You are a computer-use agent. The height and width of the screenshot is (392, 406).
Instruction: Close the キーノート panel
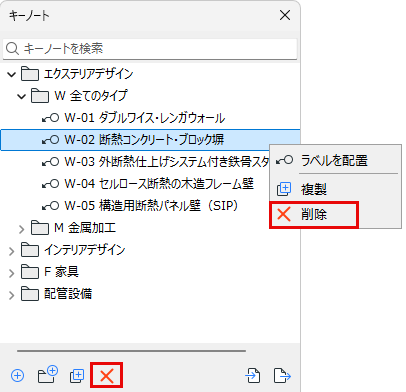(285, 15)
